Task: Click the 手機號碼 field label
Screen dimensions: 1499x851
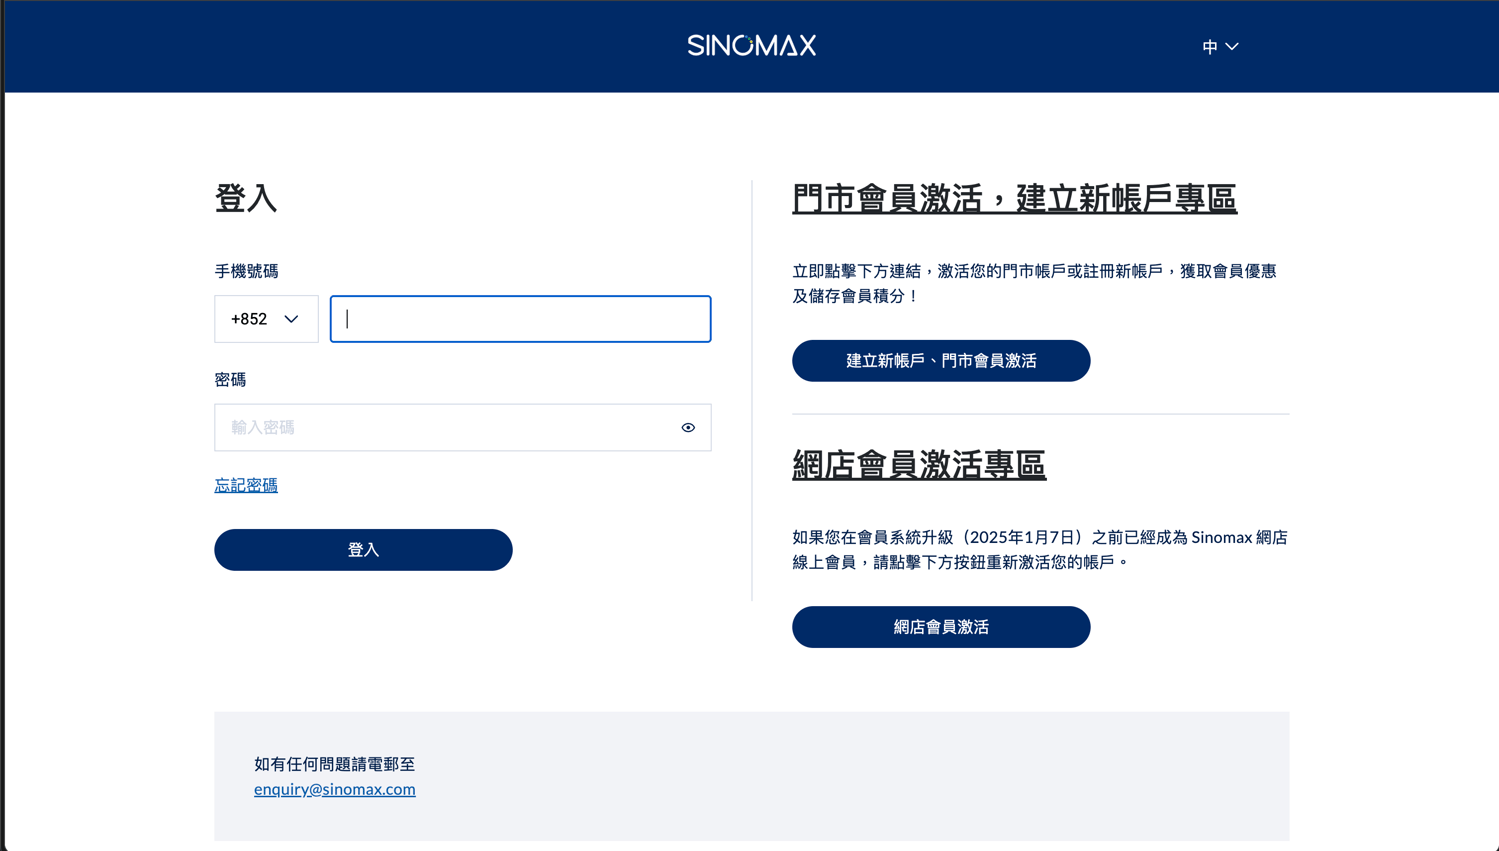Action: pyautogui.click(x=246, y=271)
